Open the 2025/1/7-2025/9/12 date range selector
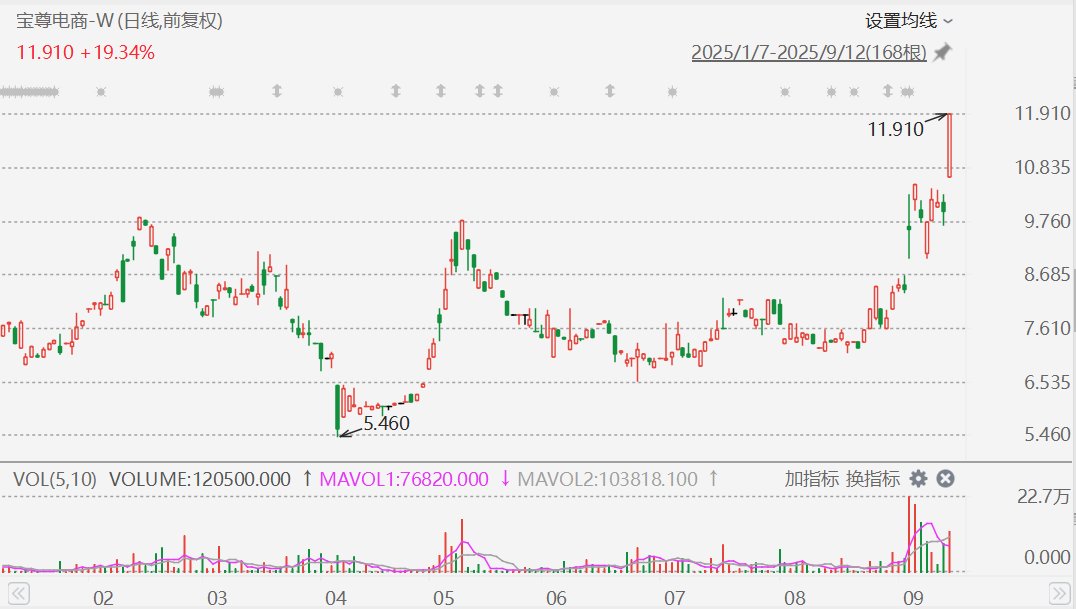The width and height of the screenshot is (1076, 609). pyautogui.click(x=809, y=53)
